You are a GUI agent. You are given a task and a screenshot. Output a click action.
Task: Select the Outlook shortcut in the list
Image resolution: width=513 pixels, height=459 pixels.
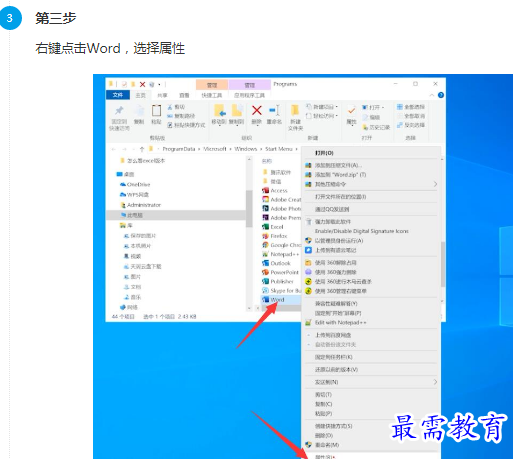[276, 263]
